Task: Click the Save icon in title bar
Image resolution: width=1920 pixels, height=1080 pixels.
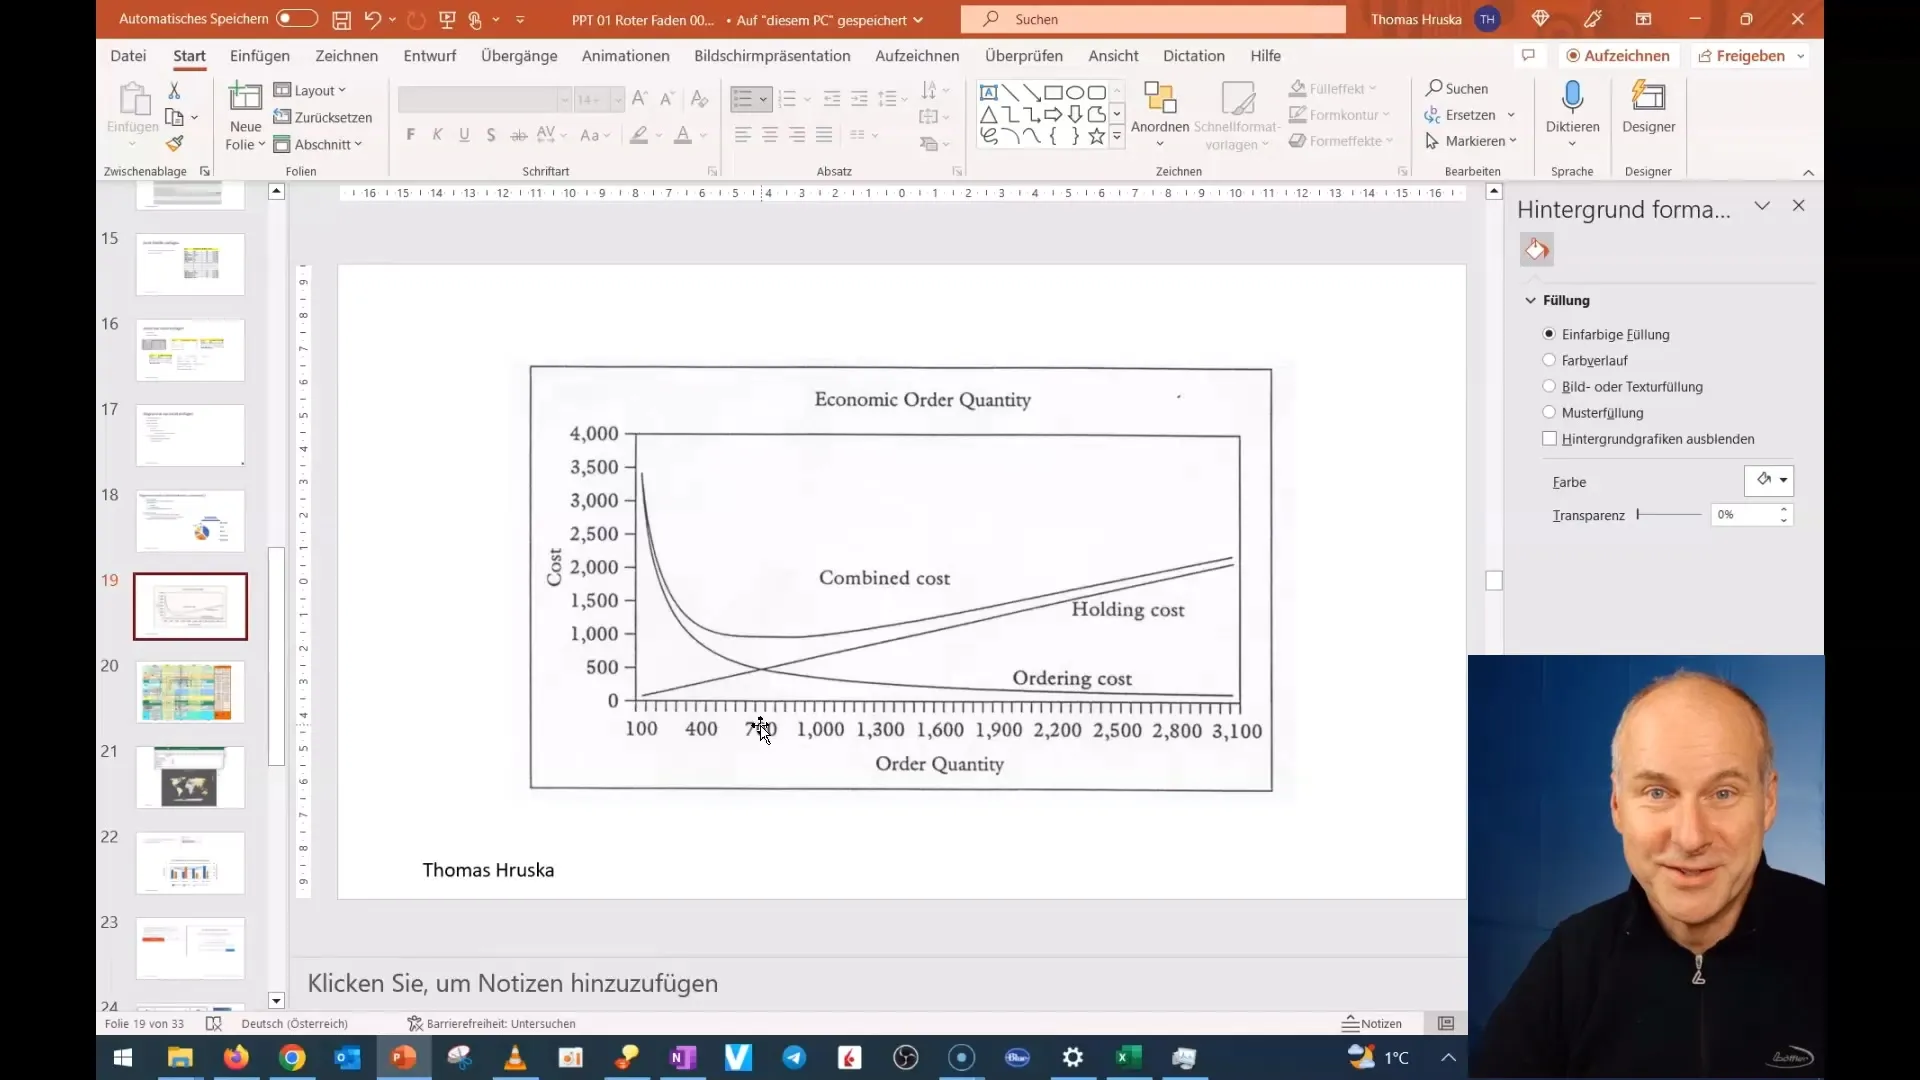Action: [x=341, y=19]
